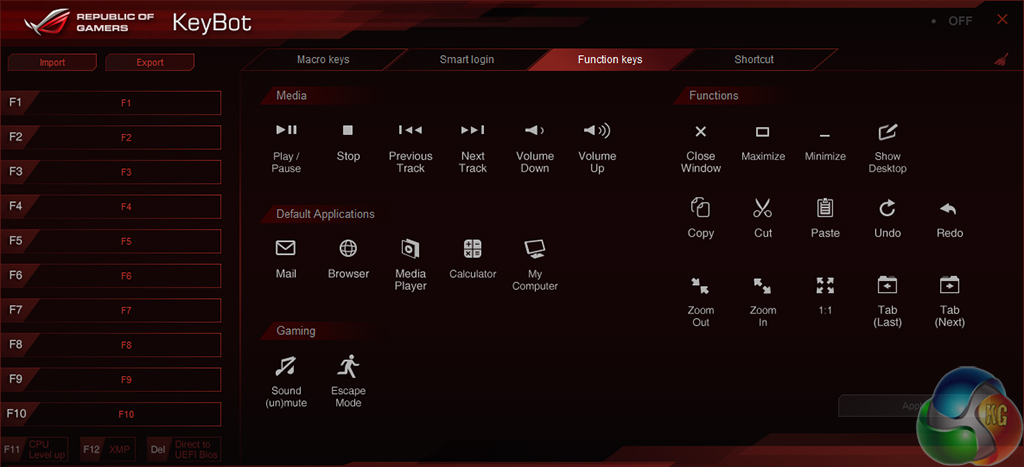Choose the Zoom Out icon

click(701, 285)
